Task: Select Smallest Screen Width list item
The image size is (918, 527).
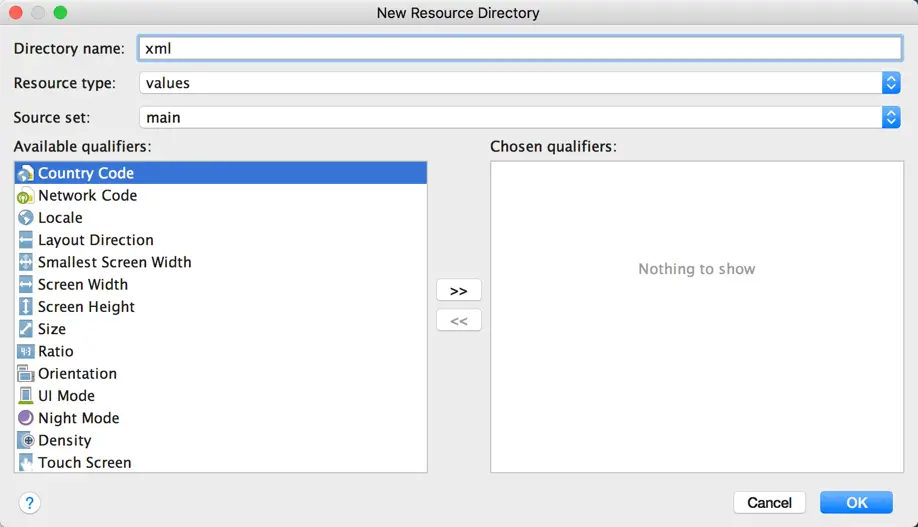Action: pyautogui.click(x=221, y=262)
